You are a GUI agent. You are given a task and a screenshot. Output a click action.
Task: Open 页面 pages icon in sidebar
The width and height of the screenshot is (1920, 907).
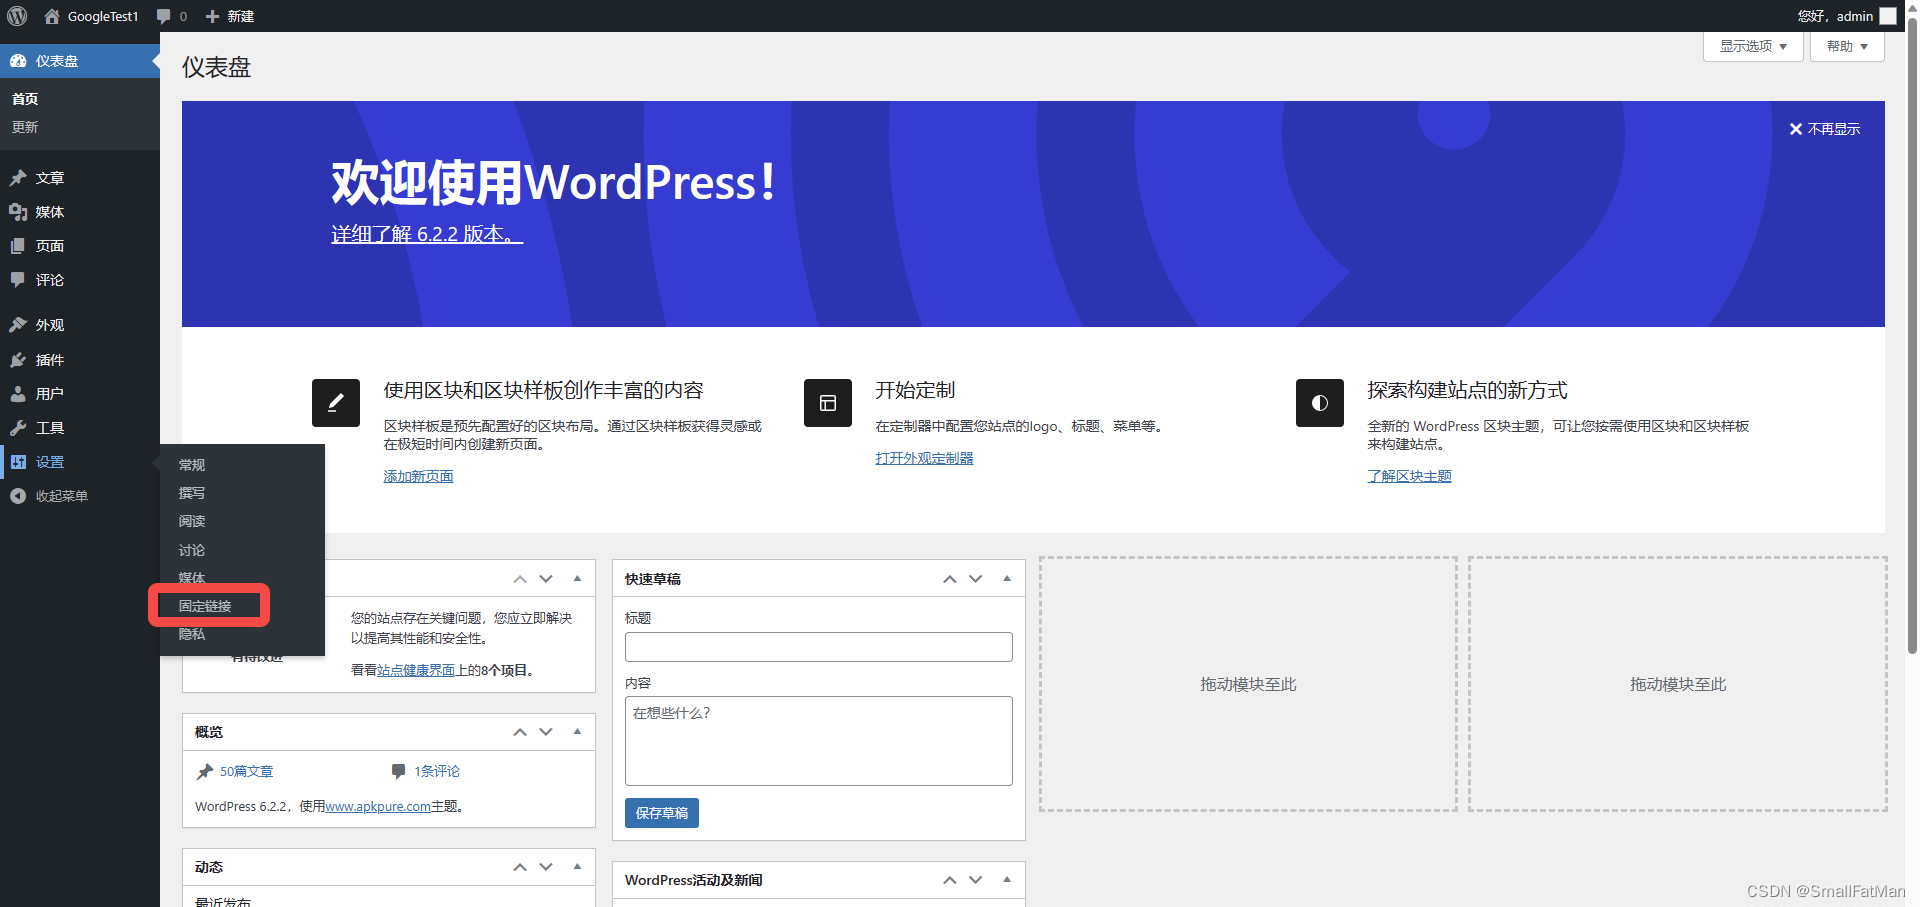tap(18, 246)
